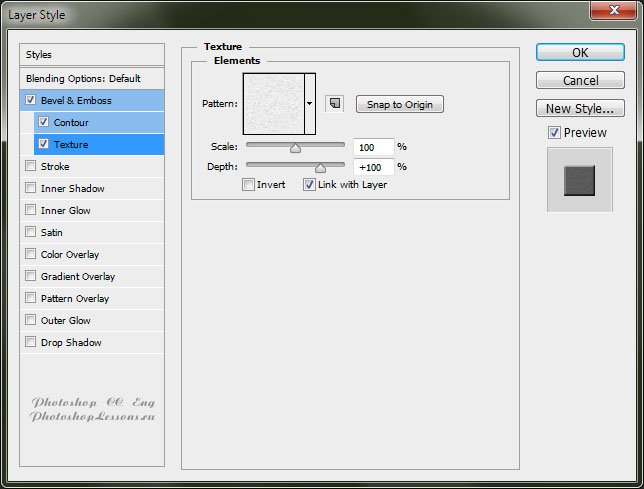This screenshot has width=644, height=489.
Task: Enable the Drop Shadow effect checkbox
Action: (32, 342)
